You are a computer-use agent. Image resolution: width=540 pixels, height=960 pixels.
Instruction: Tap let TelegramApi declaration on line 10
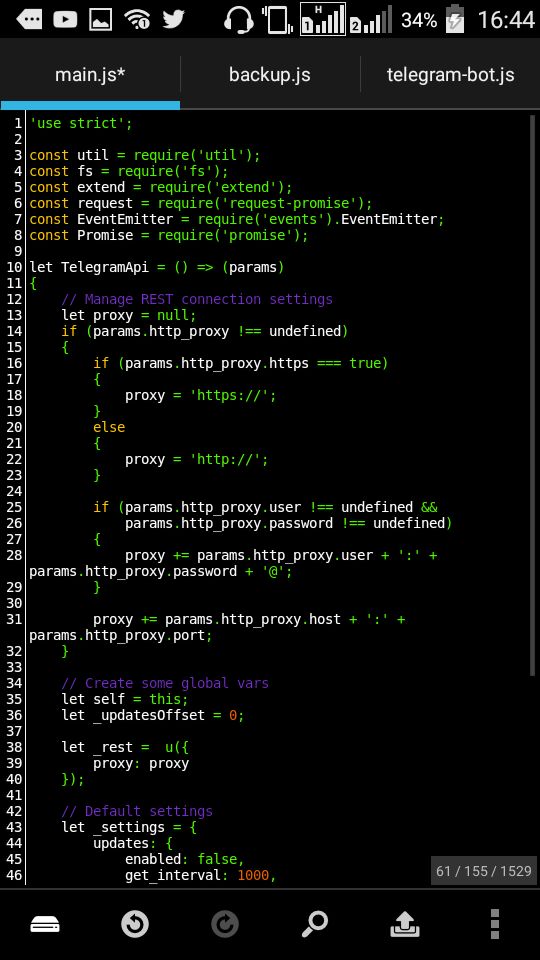(x=157, y=268)
